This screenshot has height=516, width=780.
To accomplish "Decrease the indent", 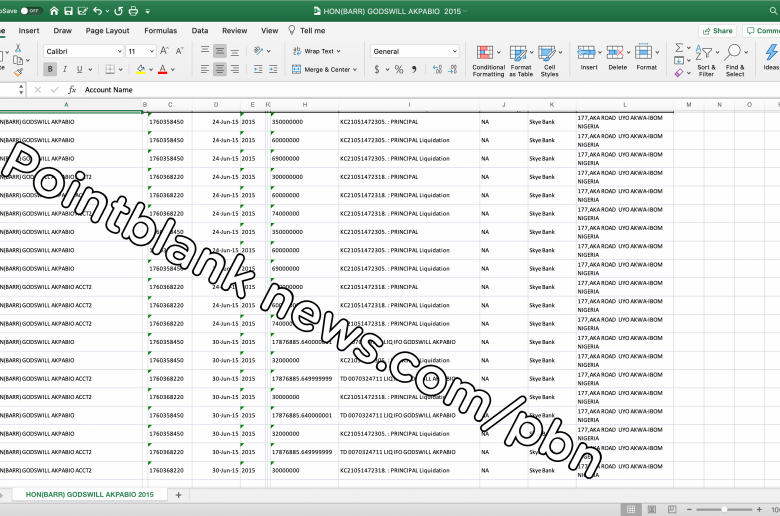I will point(258,69).
